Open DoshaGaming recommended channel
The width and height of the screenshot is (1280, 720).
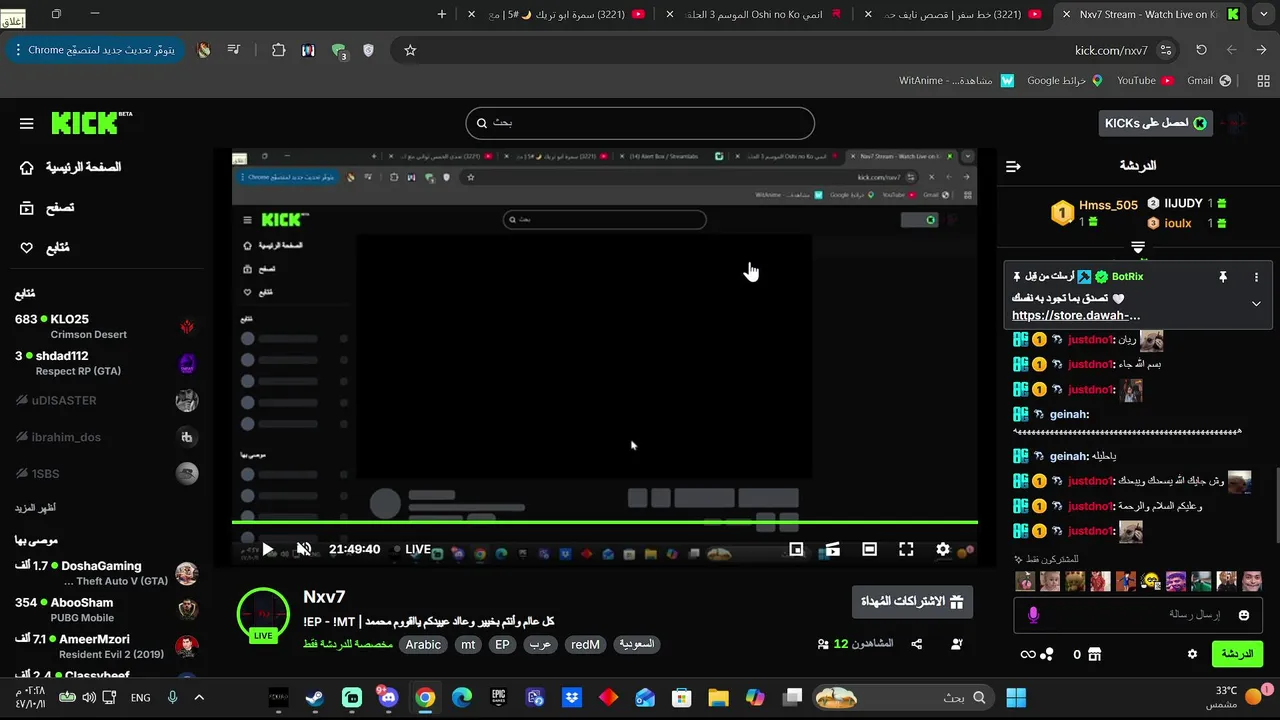(x=106, y=573)
